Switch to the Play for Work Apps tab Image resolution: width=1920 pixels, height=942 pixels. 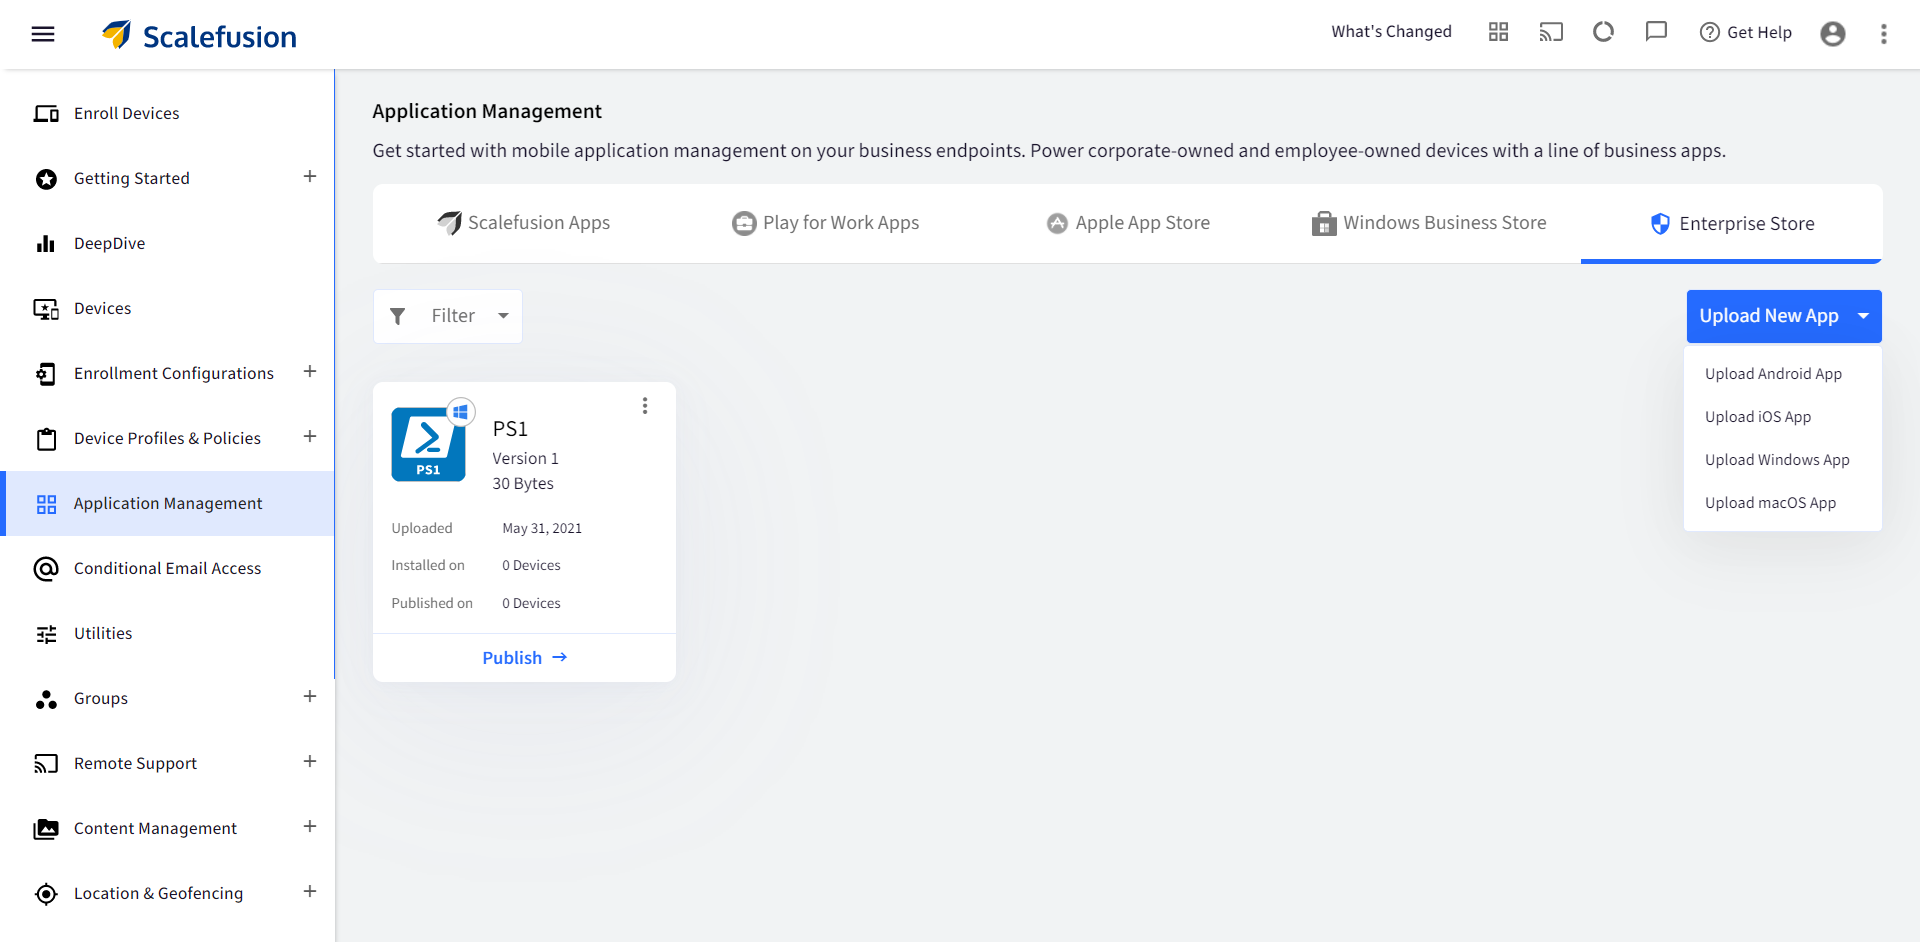tap(826, 223)
